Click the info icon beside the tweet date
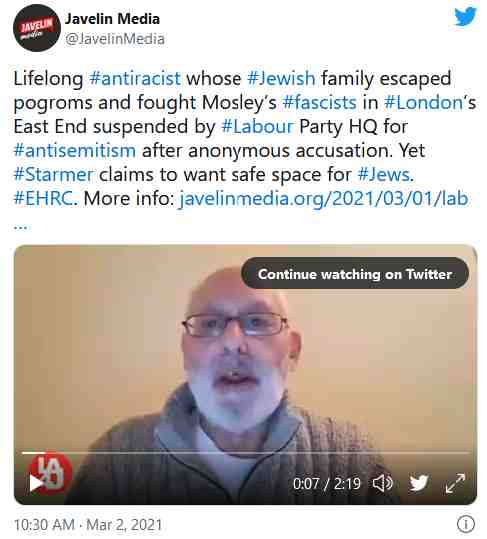Image resolution: width=487 pixels, height=539 pixels. [x=466, y=525]
